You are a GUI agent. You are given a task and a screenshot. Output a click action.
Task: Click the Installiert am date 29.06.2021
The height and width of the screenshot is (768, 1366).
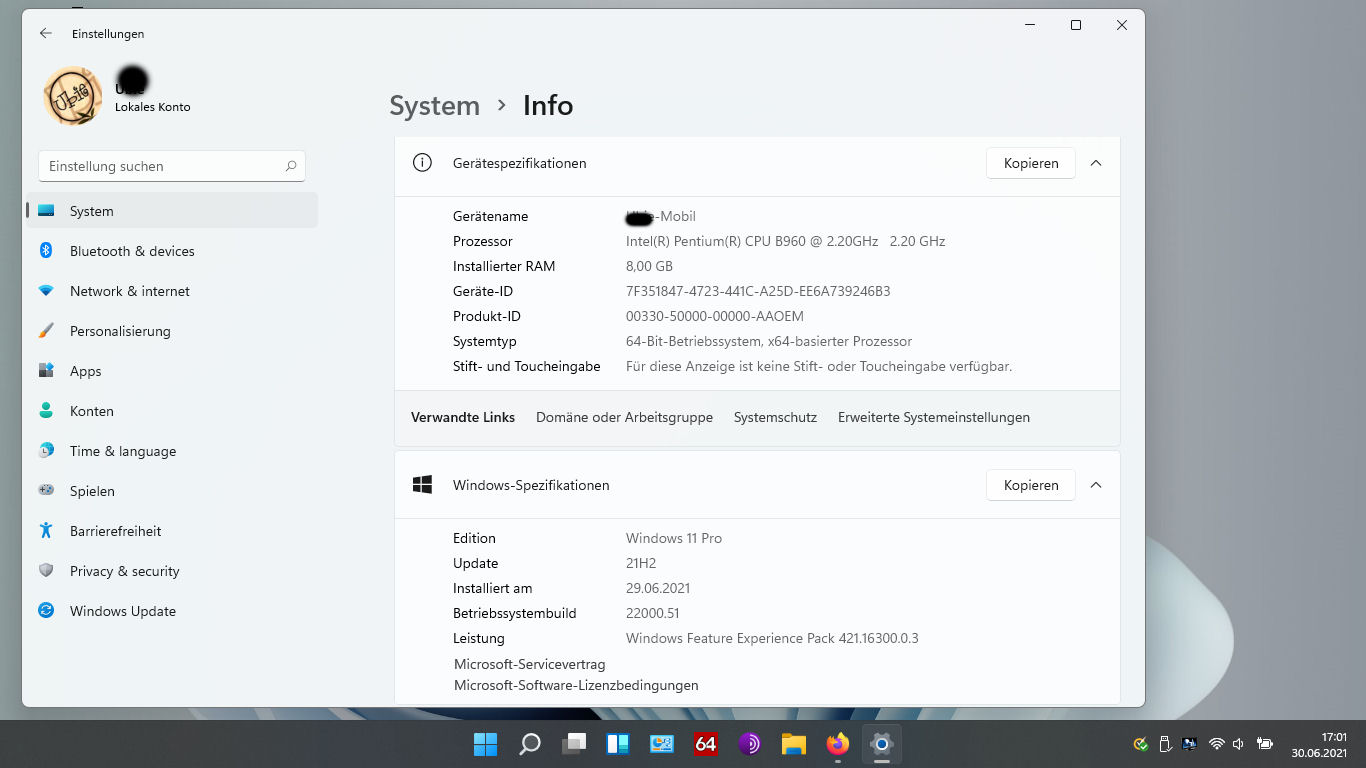(658, 588)
